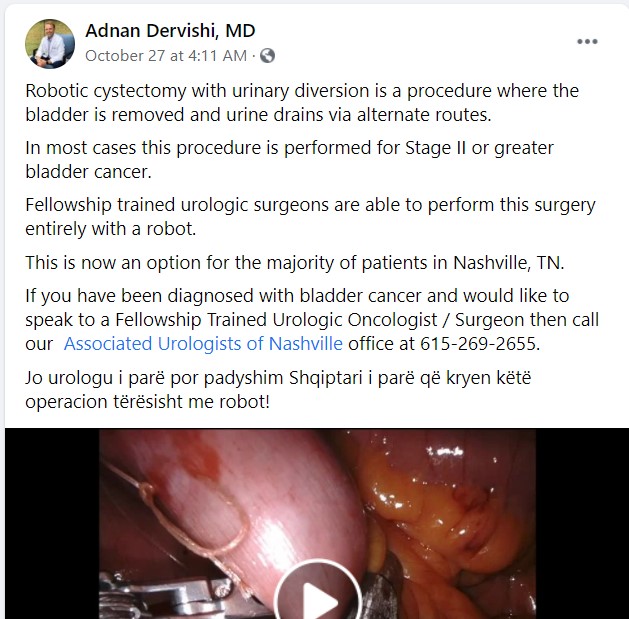
Task: Click the 'In most cases this procedure' paragraph
Action: (x=289, y=160)
